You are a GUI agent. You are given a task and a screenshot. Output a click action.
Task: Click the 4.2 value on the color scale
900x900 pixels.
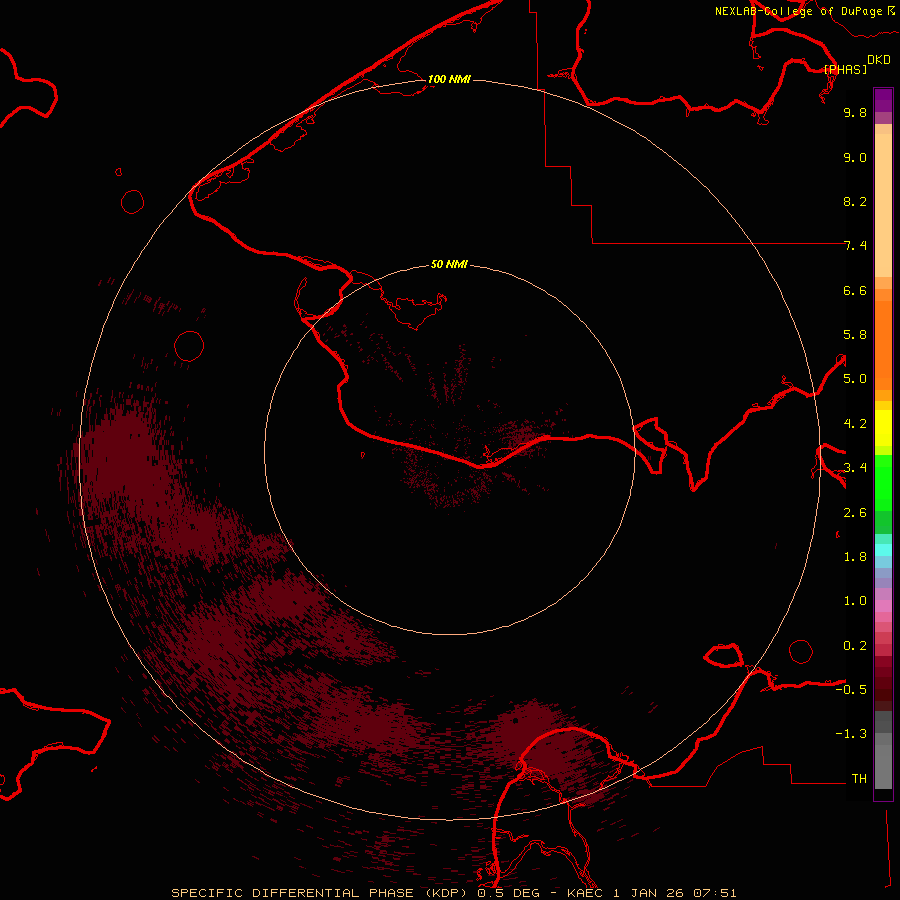[855, 424]
